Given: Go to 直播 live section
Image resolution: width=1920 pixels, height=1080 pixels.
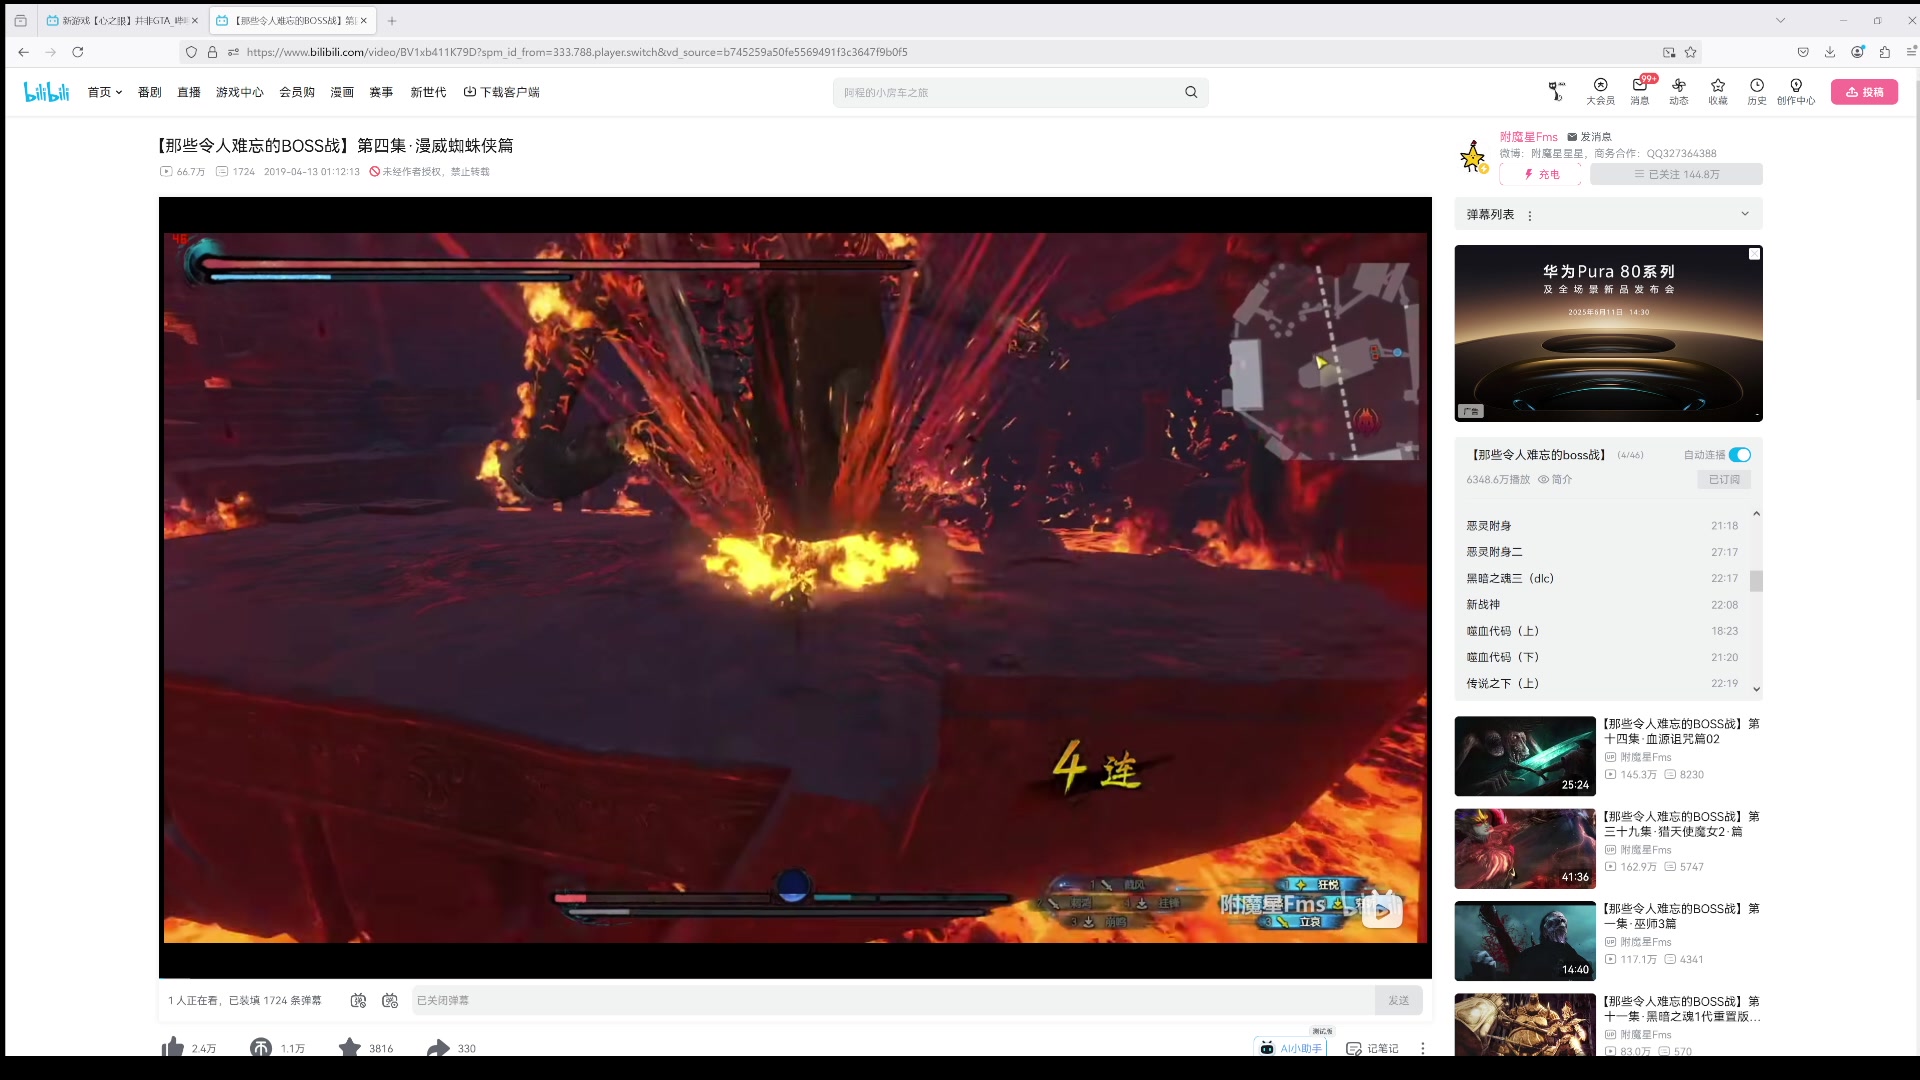Looking at the screenshot, I should click(189, 92).
